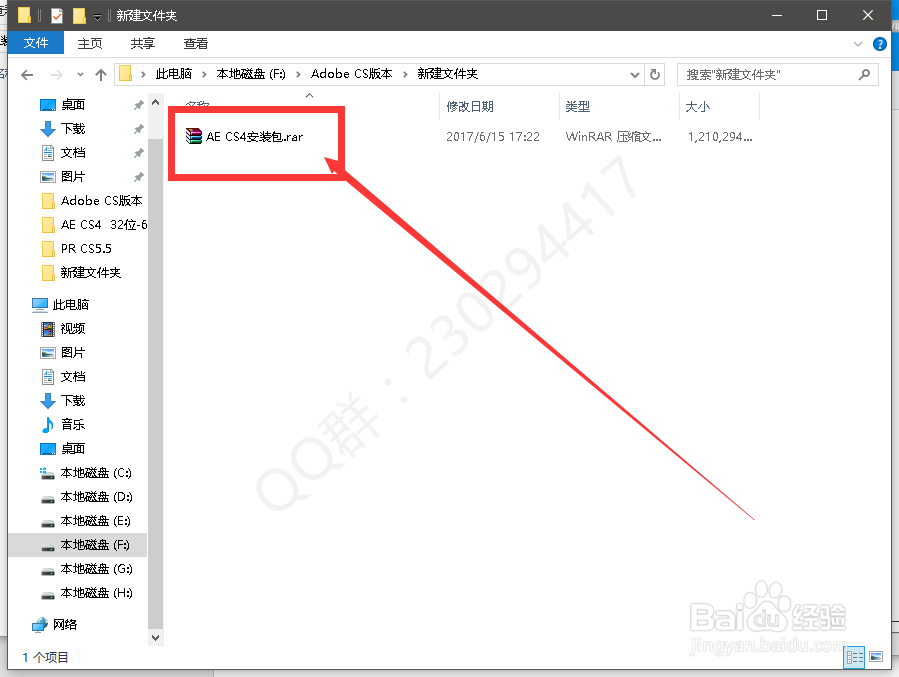Click the 文档 icon under 此电脑

pos(48,377)
